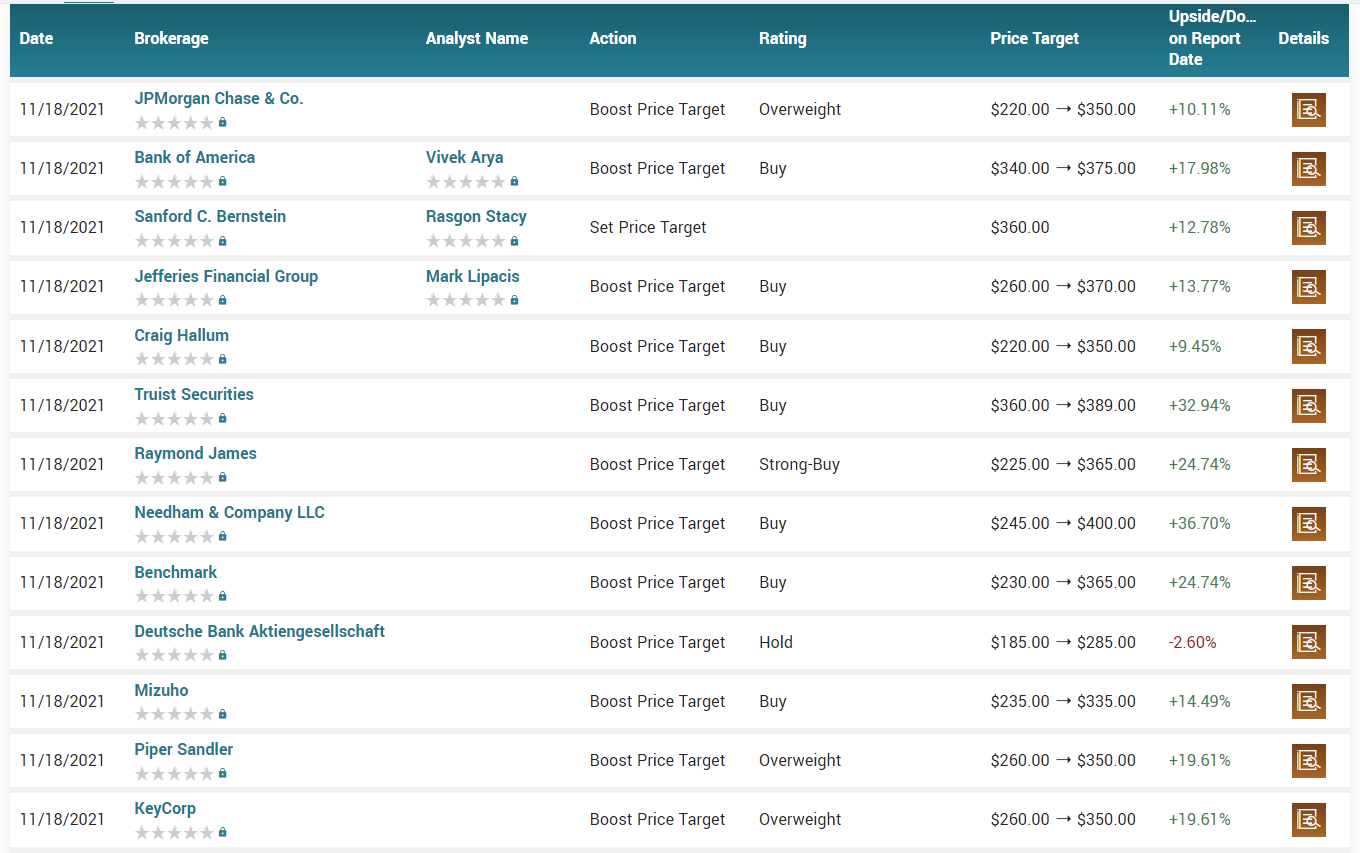
Task: View analyst Mark Lipacis profile
Action: 473,276
